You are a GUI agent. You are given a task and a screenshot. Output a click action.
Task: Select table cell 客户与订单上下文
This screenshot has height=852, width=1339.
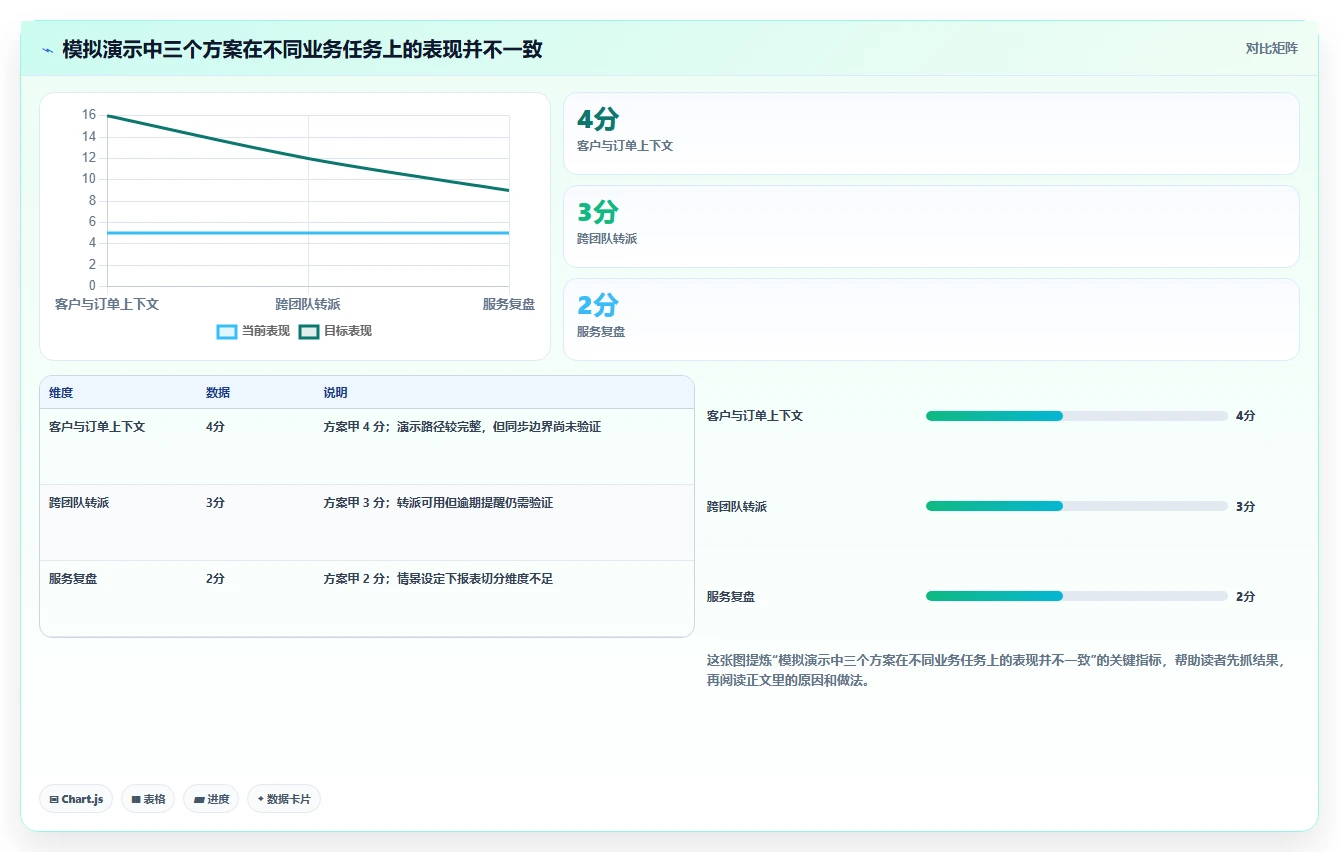(x=97, y=426)
